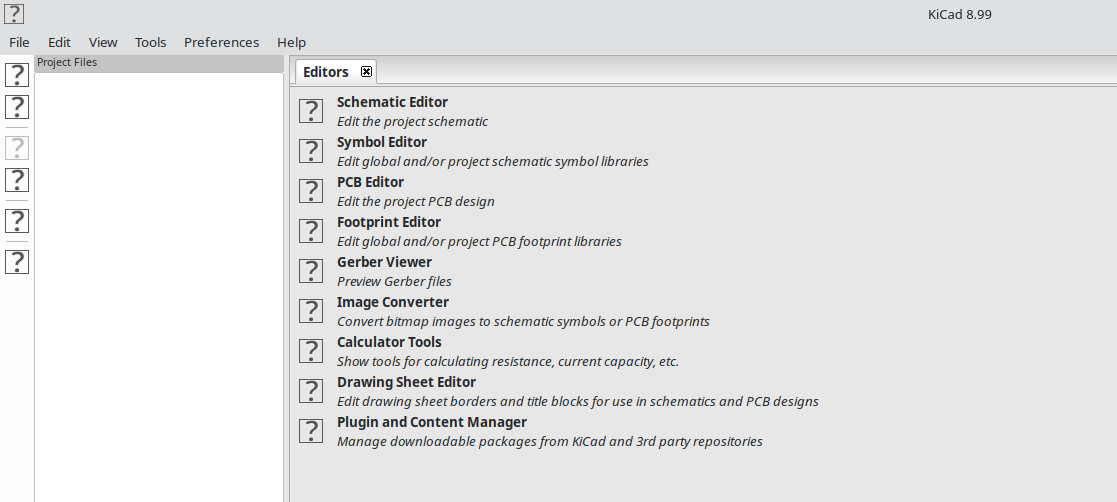
Task: Open the Edit menu
Action: click(59, 42)
